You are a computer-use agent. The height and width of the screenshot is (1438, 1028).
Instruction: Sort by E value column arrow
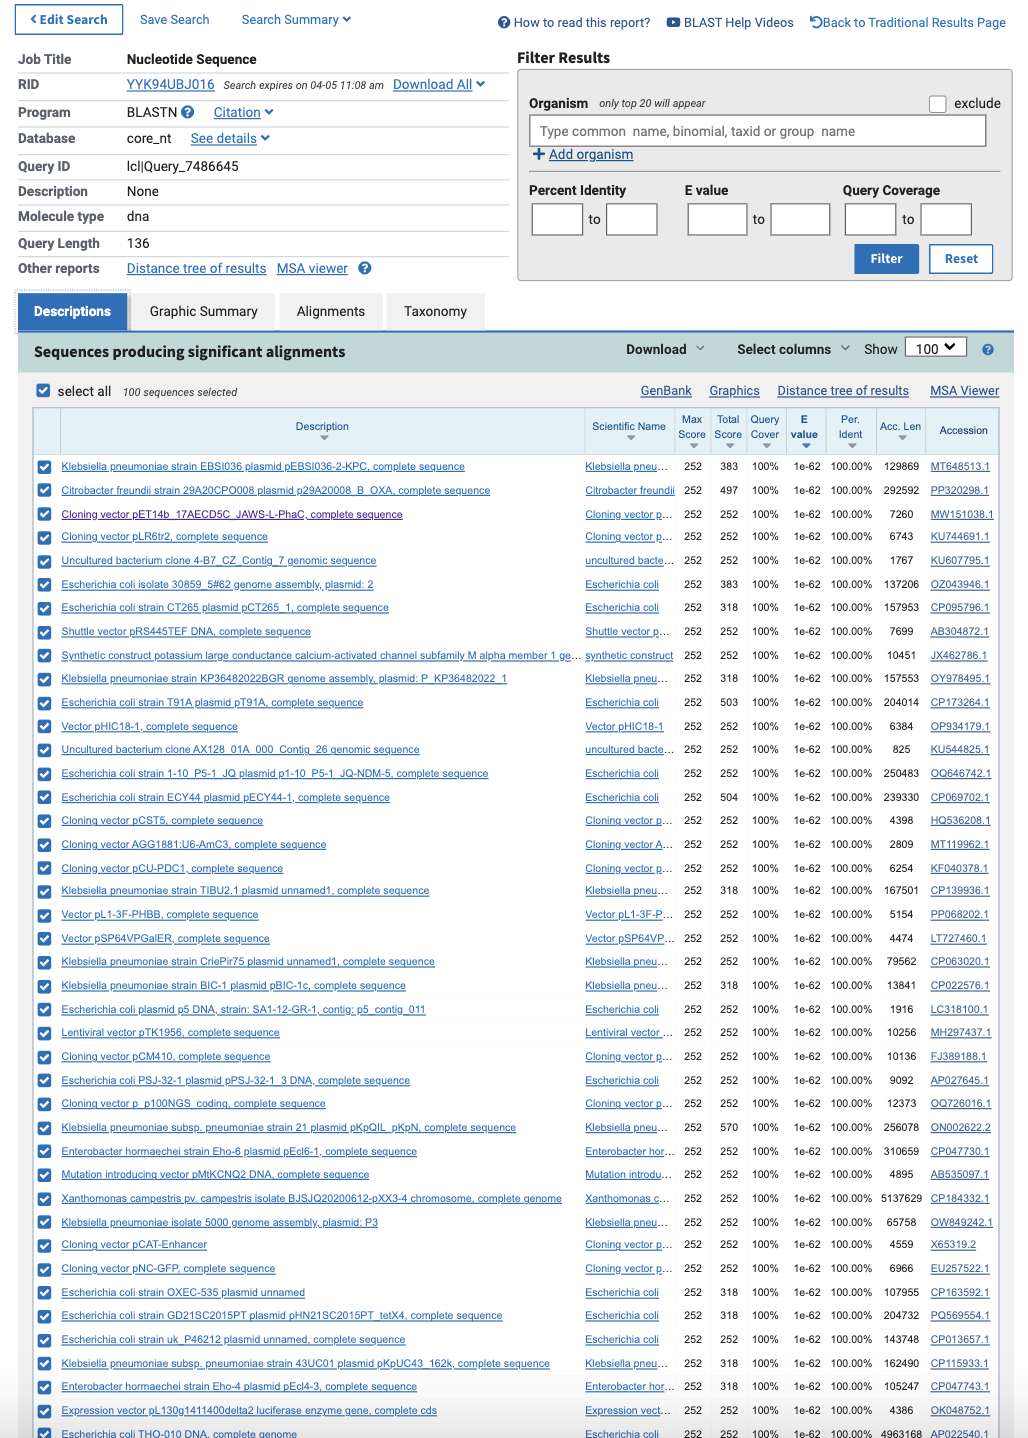[x=805, y=446]
